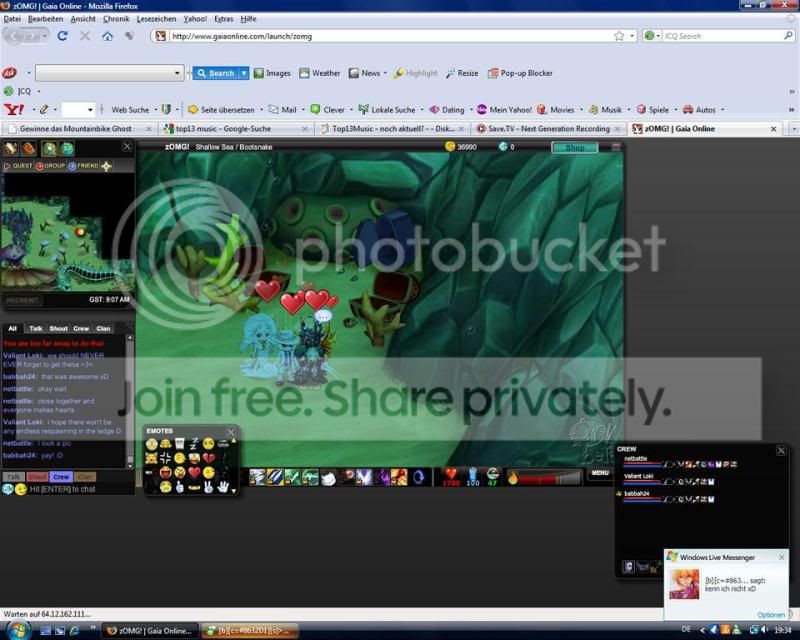Send the peace sign hand emote

coord(208,487)
